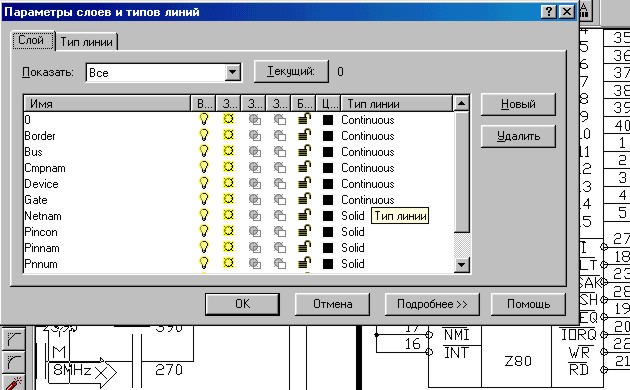Toggle visibility bulb for Border layer

[204, 135]
